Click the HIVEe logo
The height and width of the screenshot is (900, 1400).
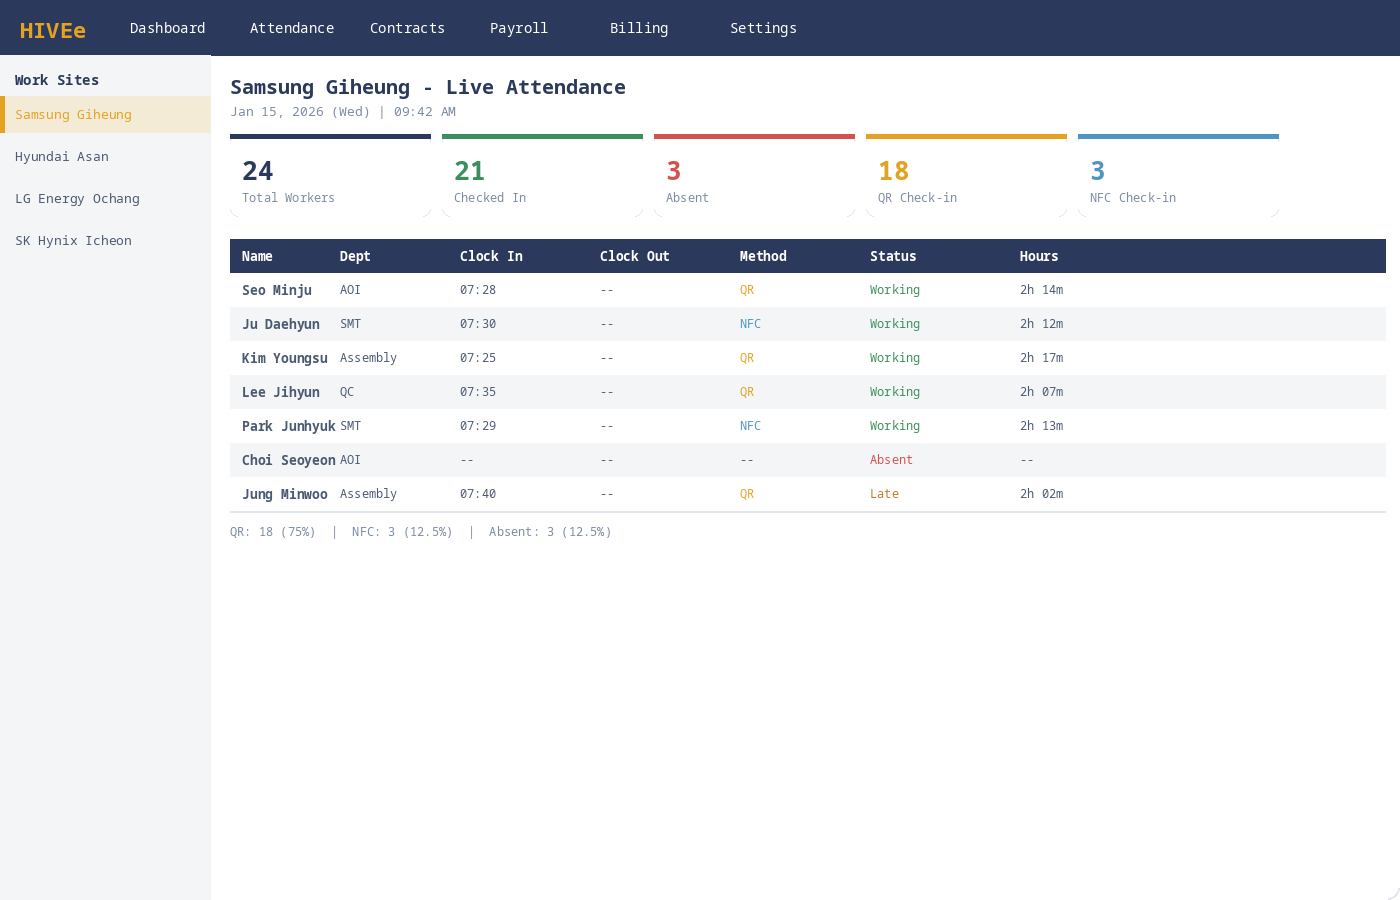click(x=53, y=30)
